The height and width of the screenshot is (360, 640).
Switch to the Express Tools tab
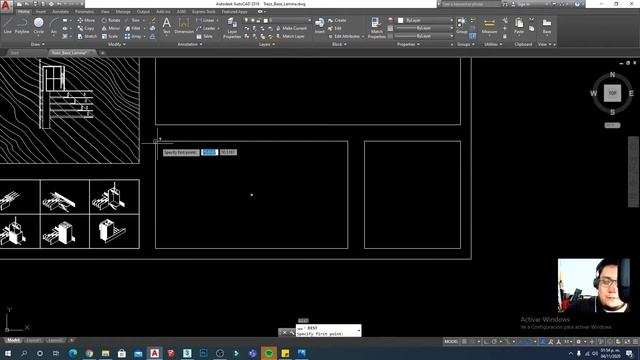click(x=204, y=12)
